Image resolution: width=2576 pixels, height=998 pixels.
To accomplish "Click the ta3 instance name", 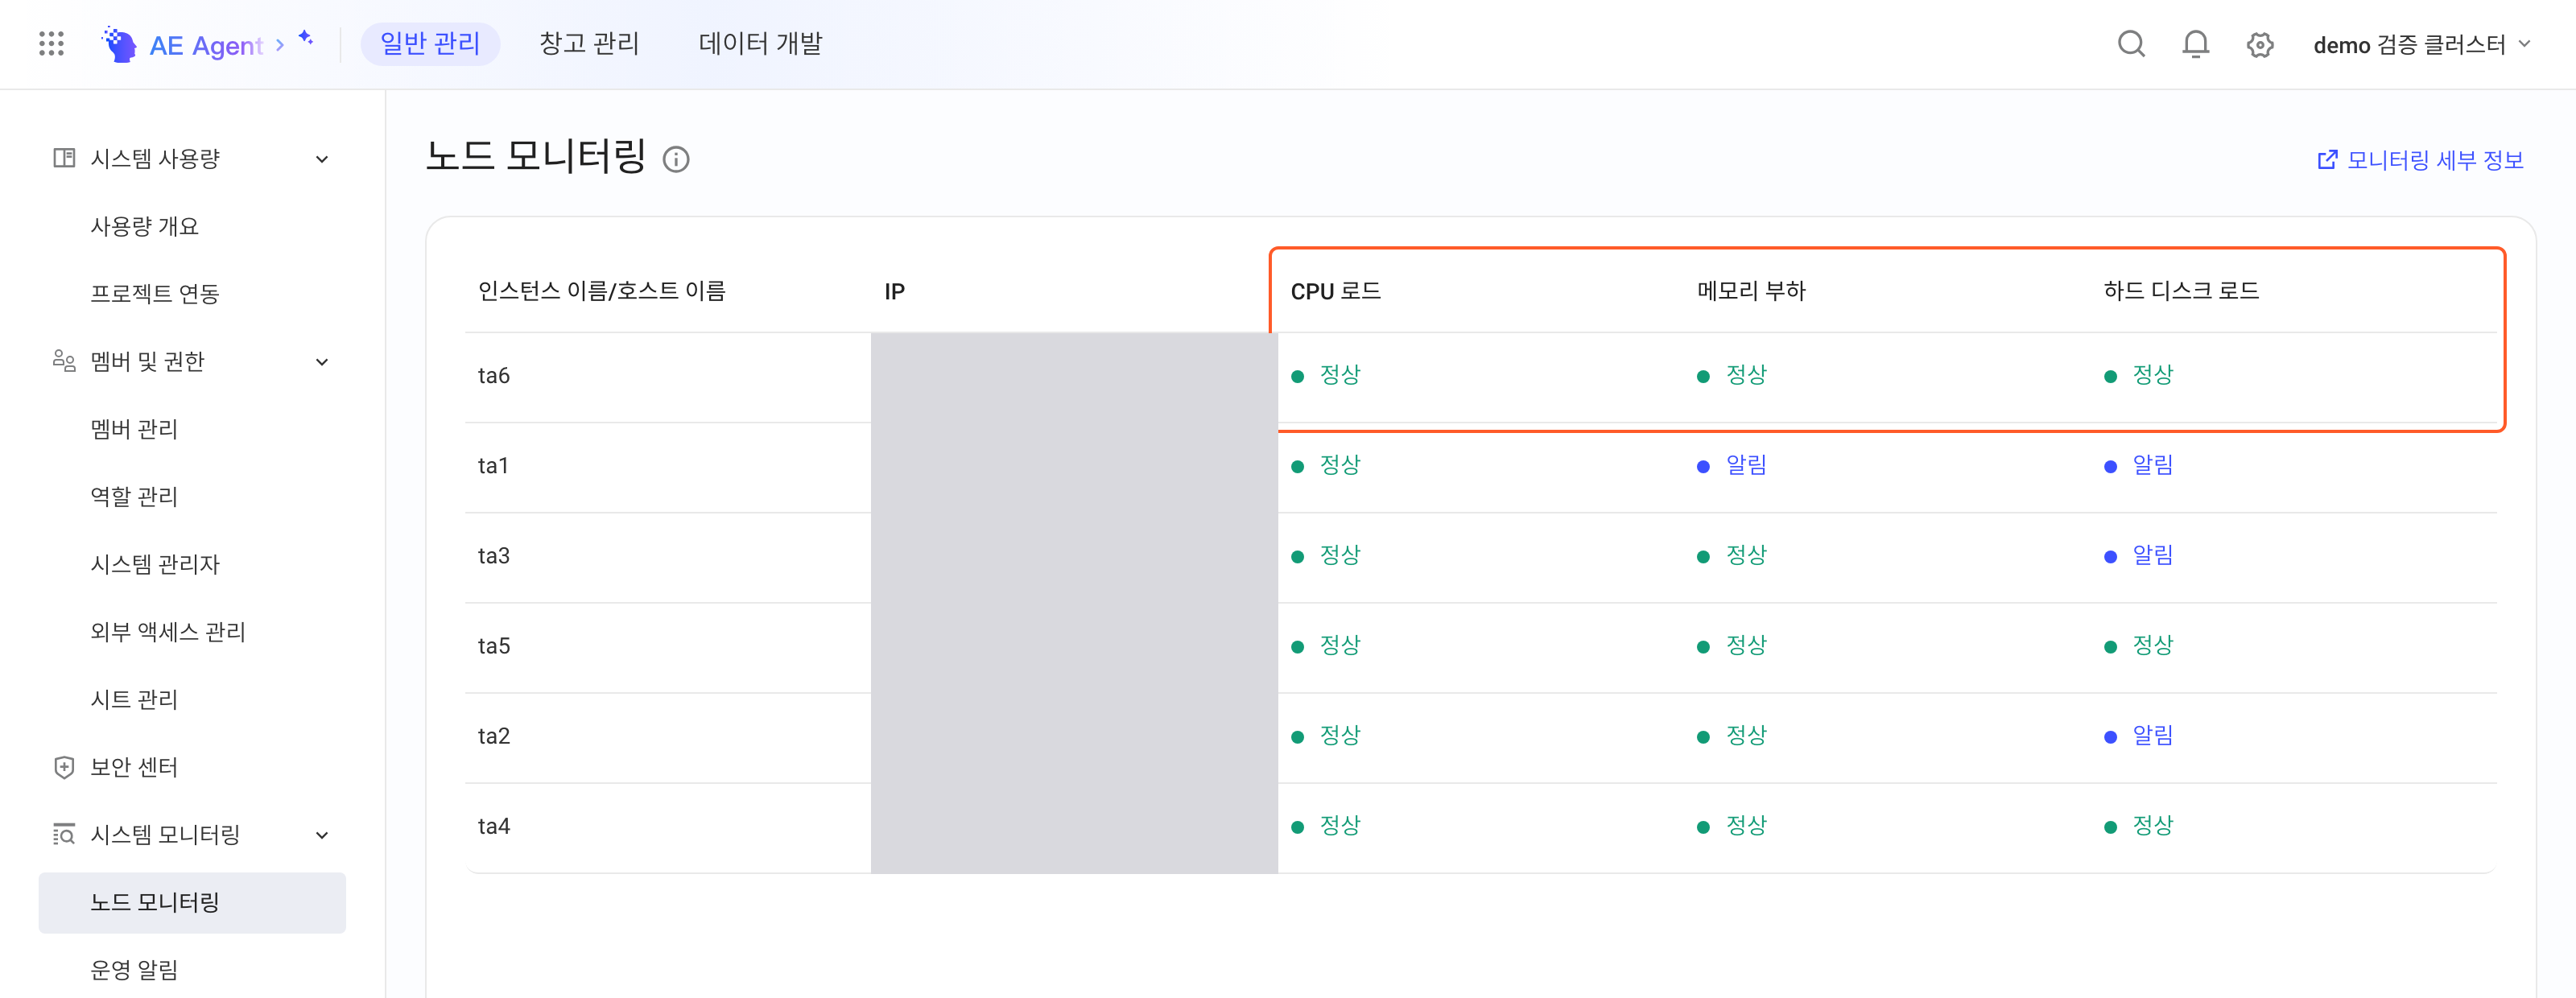I will pyautogui.click(x=494, y=556).
